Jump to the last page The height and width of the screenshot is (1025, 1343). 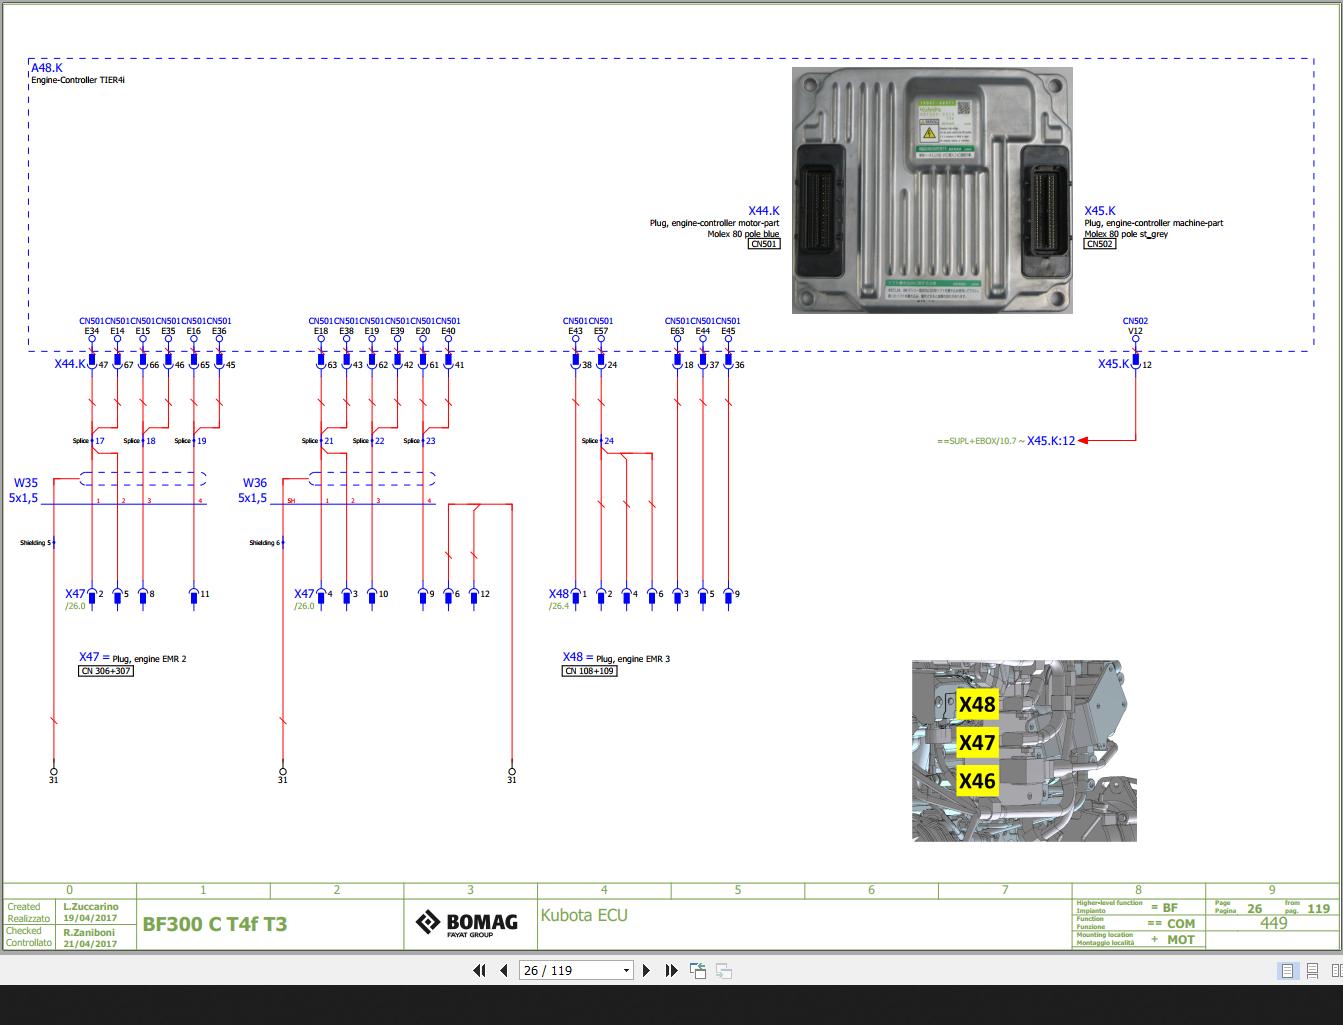671,970
